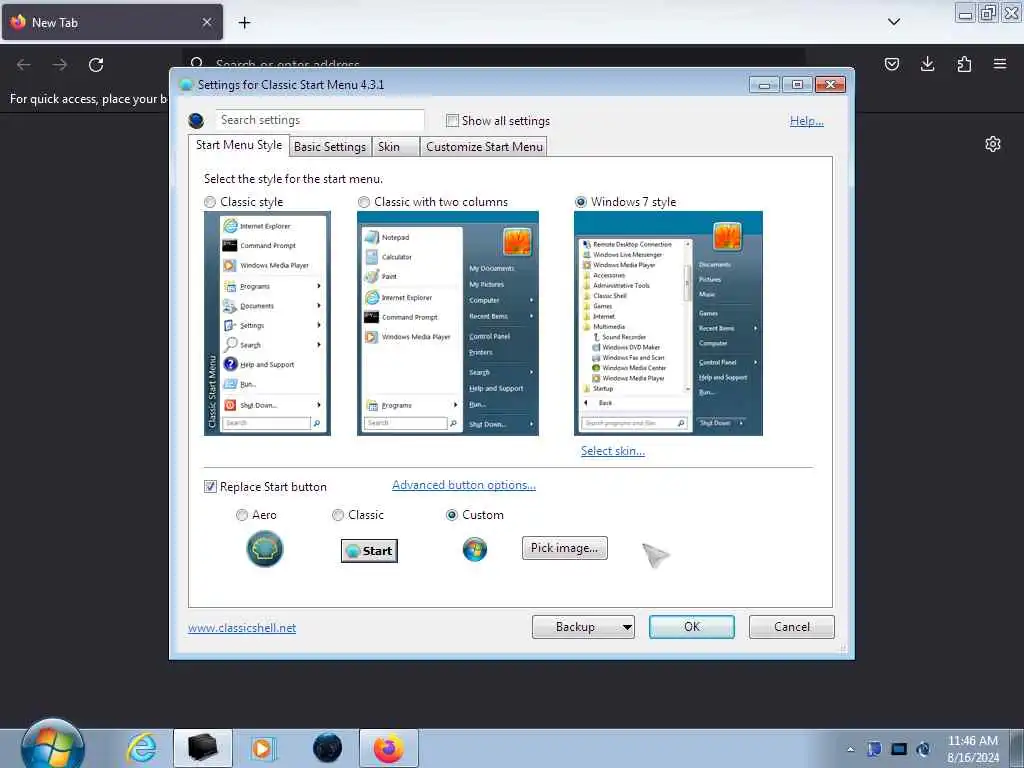Click the Classic style menu preview image
This screenshot has height=768, width=1024.
267,323
